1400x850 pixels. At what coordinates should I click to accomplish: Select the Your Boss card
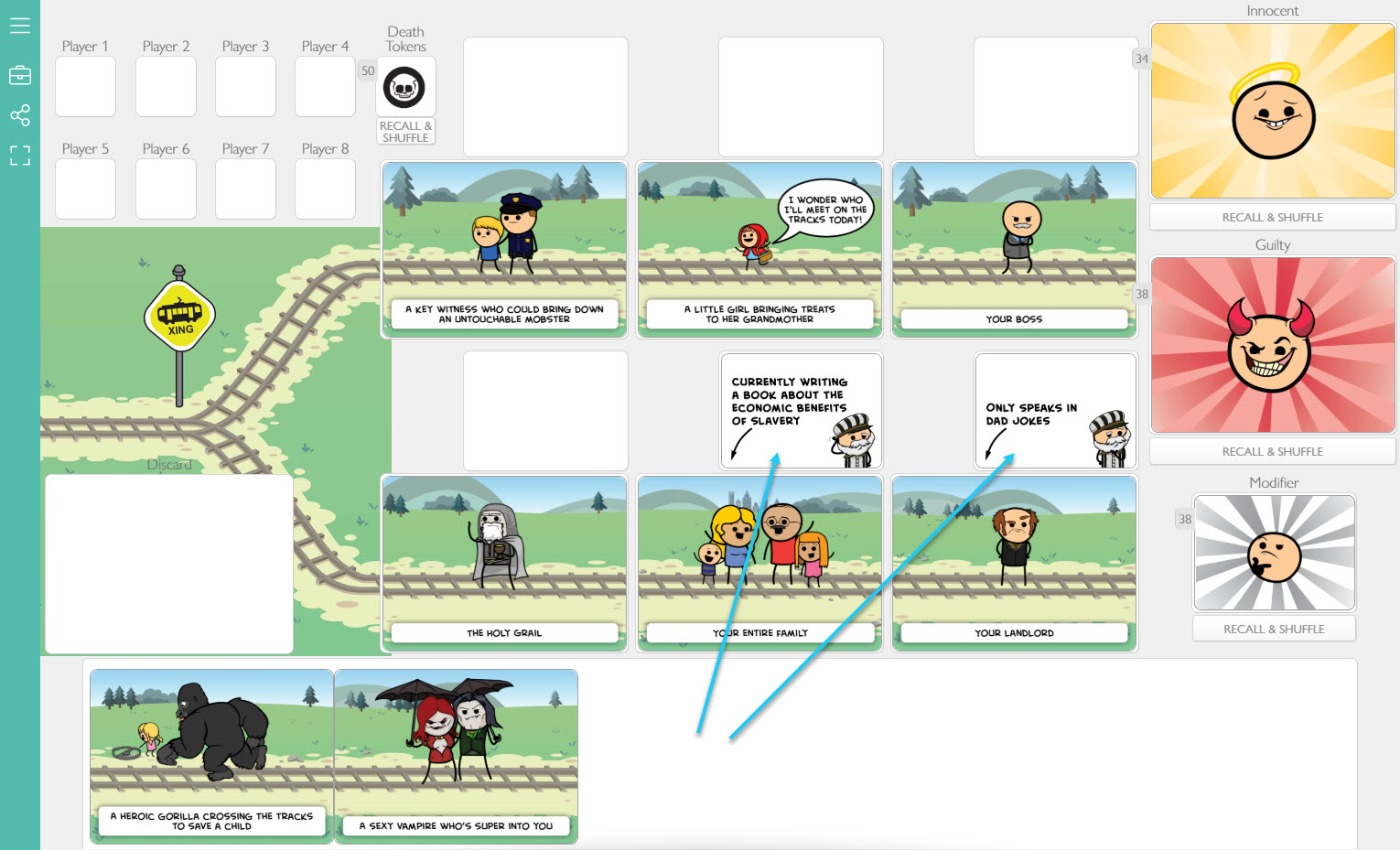click(1014, 249)
